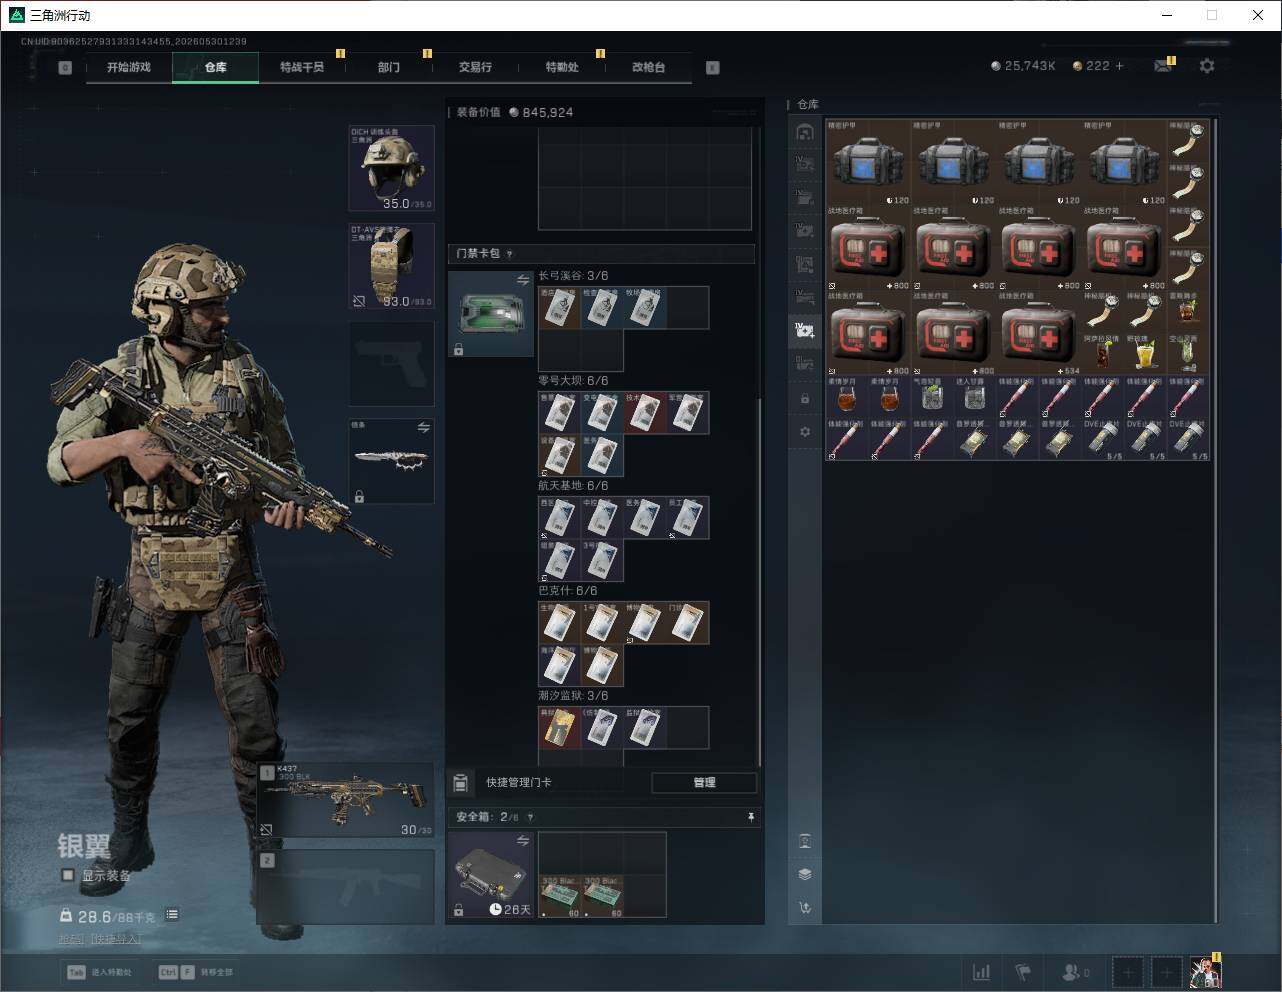Viewport: 1282px width, 992px height.
Task: Click the warehouse grid scrollbar
Action: (1215, 520)
